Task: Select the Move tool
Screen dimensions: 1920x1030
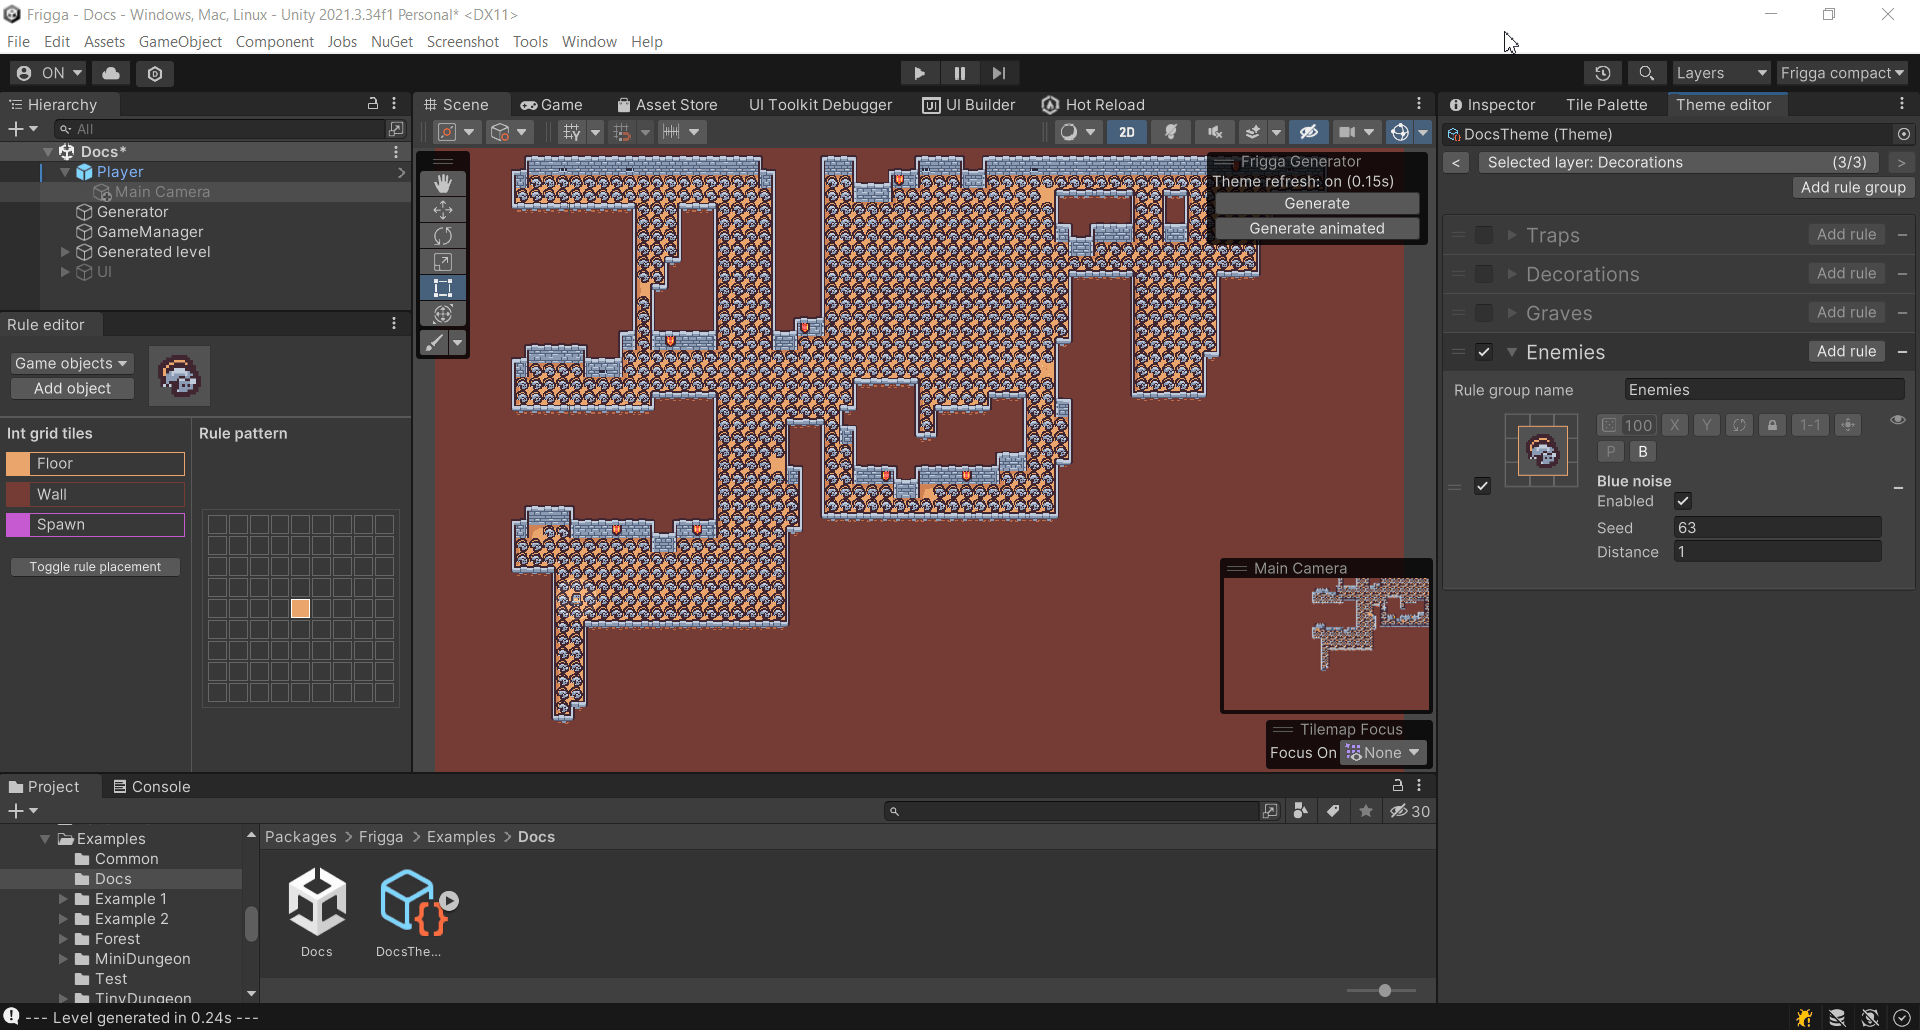Action: point(443,209)
